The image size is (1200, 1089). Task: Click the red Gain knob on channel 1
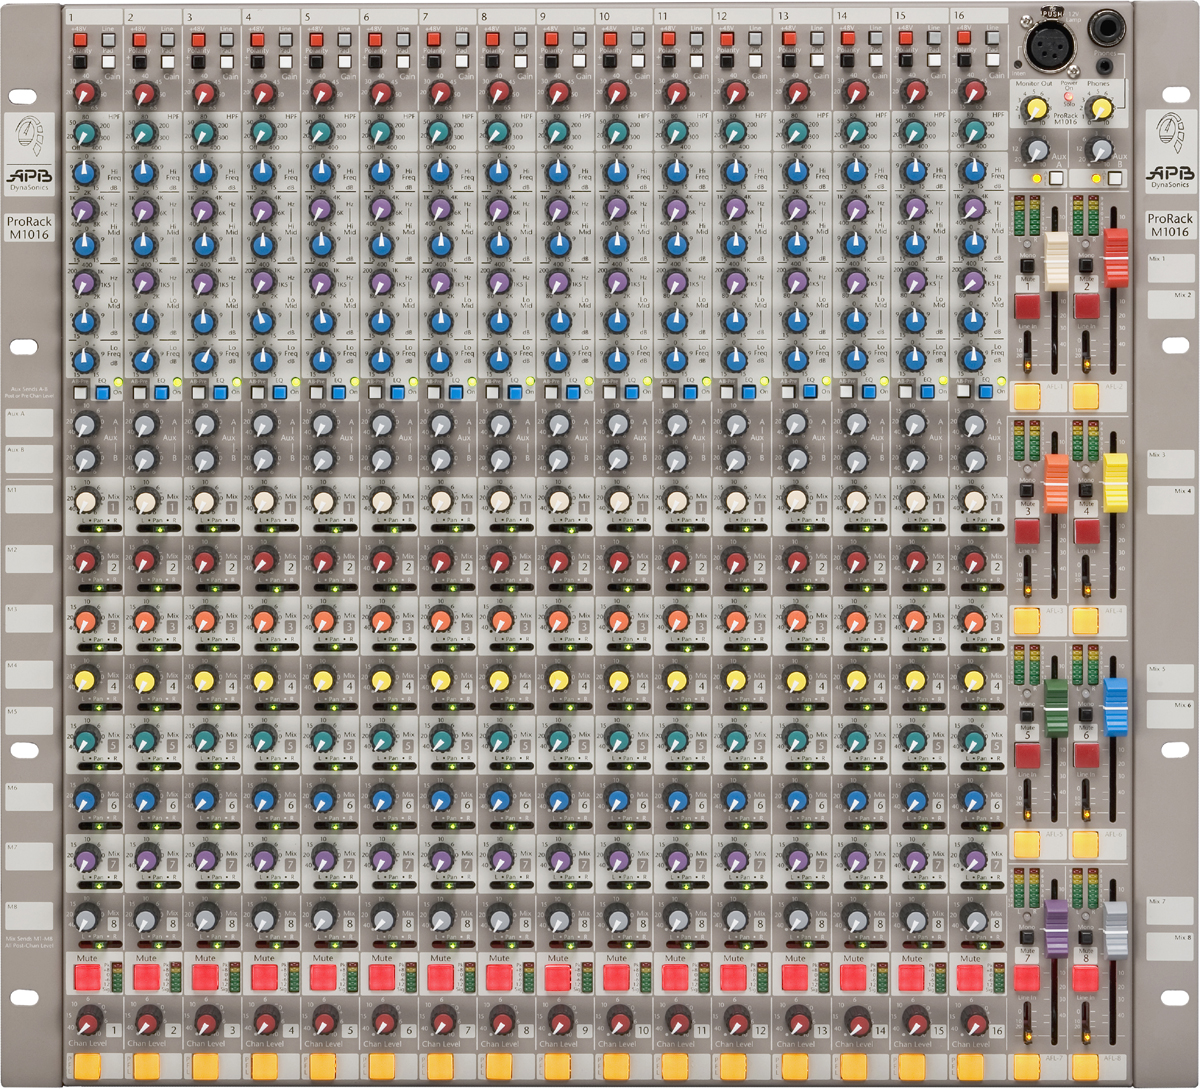pos(85,95)
